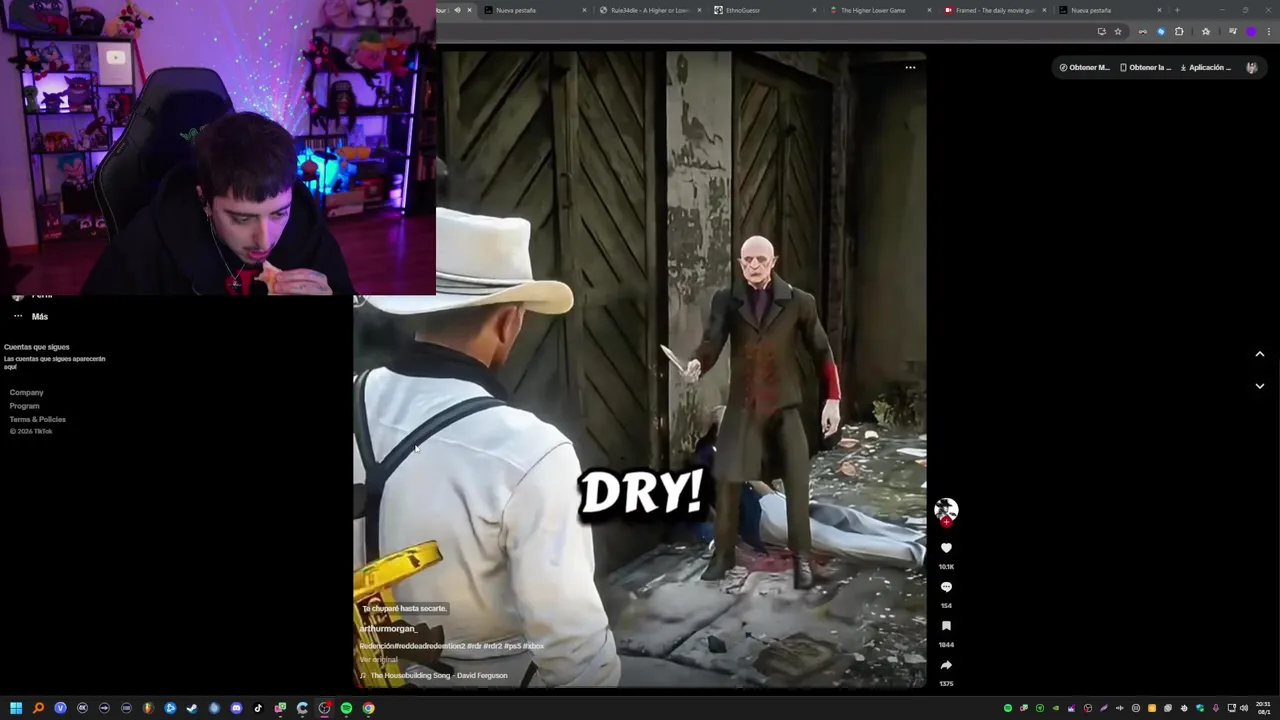Open taskbar Search magnifier
The width and height of the screenshot is (1280, 720).
click(x=38, y=708)
